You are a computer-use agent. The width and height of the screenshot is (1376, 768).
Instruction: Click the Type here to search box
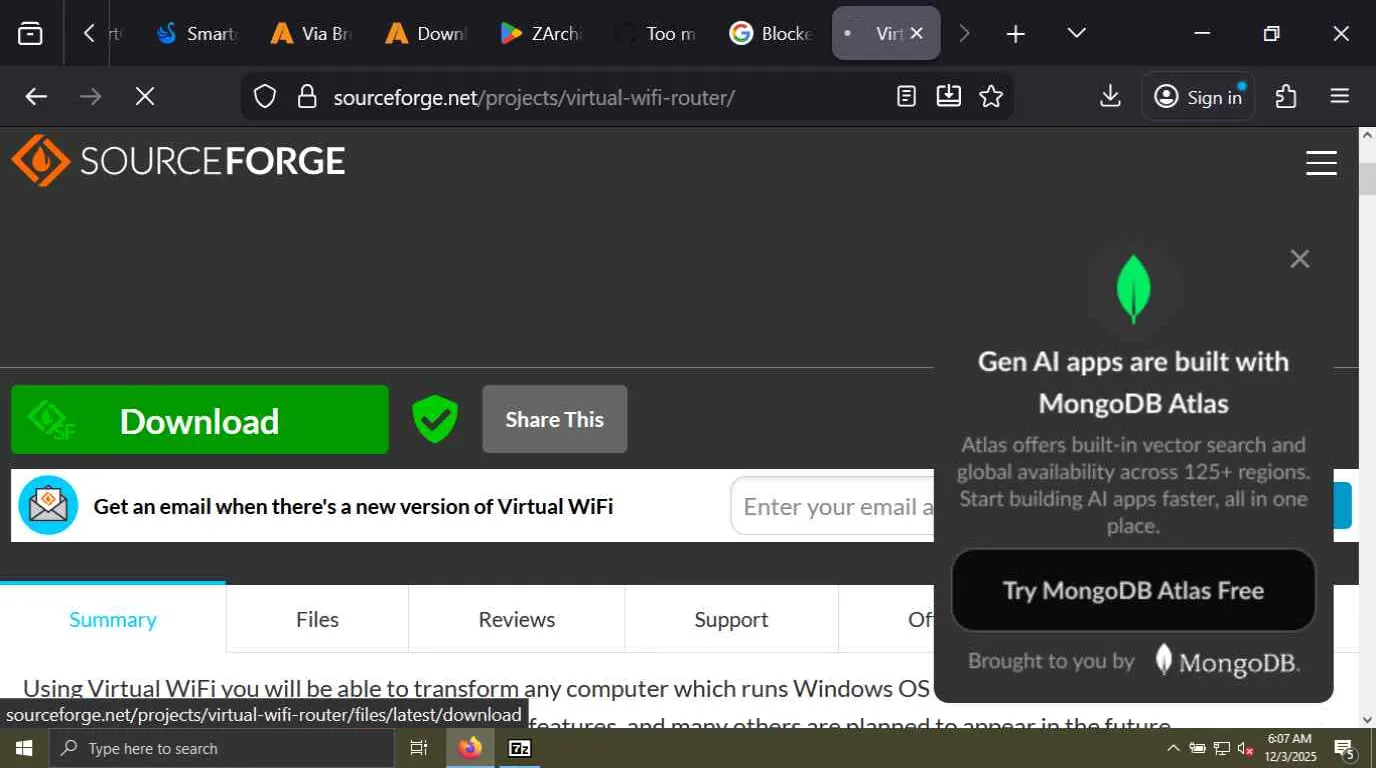221,748
